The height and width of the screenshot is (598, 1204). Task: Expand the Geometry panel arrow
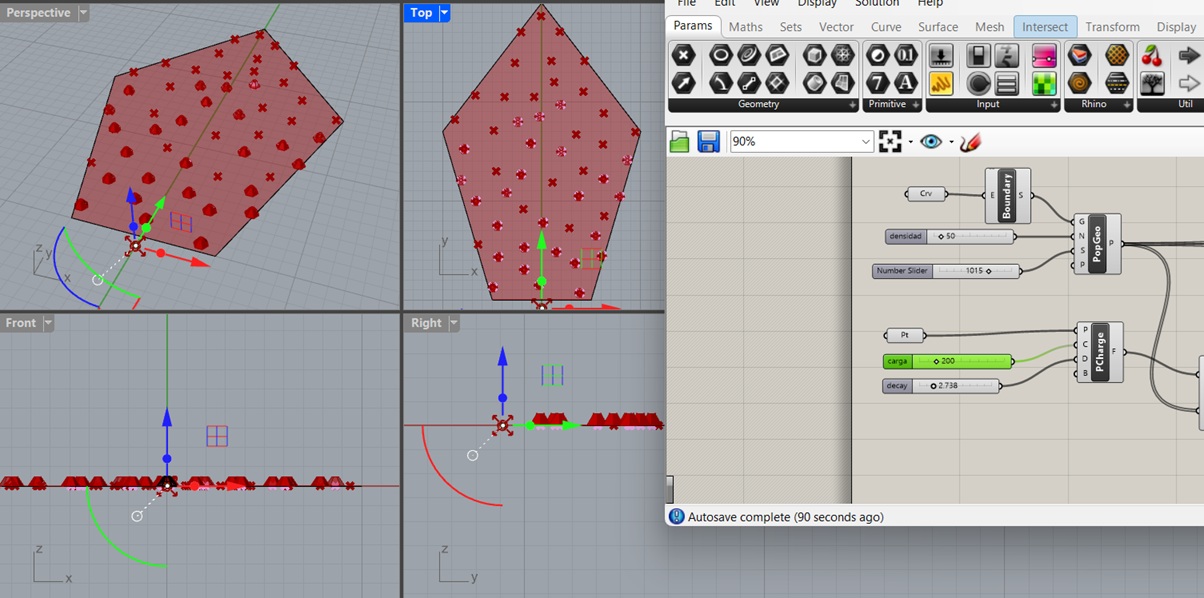(853, 105)
